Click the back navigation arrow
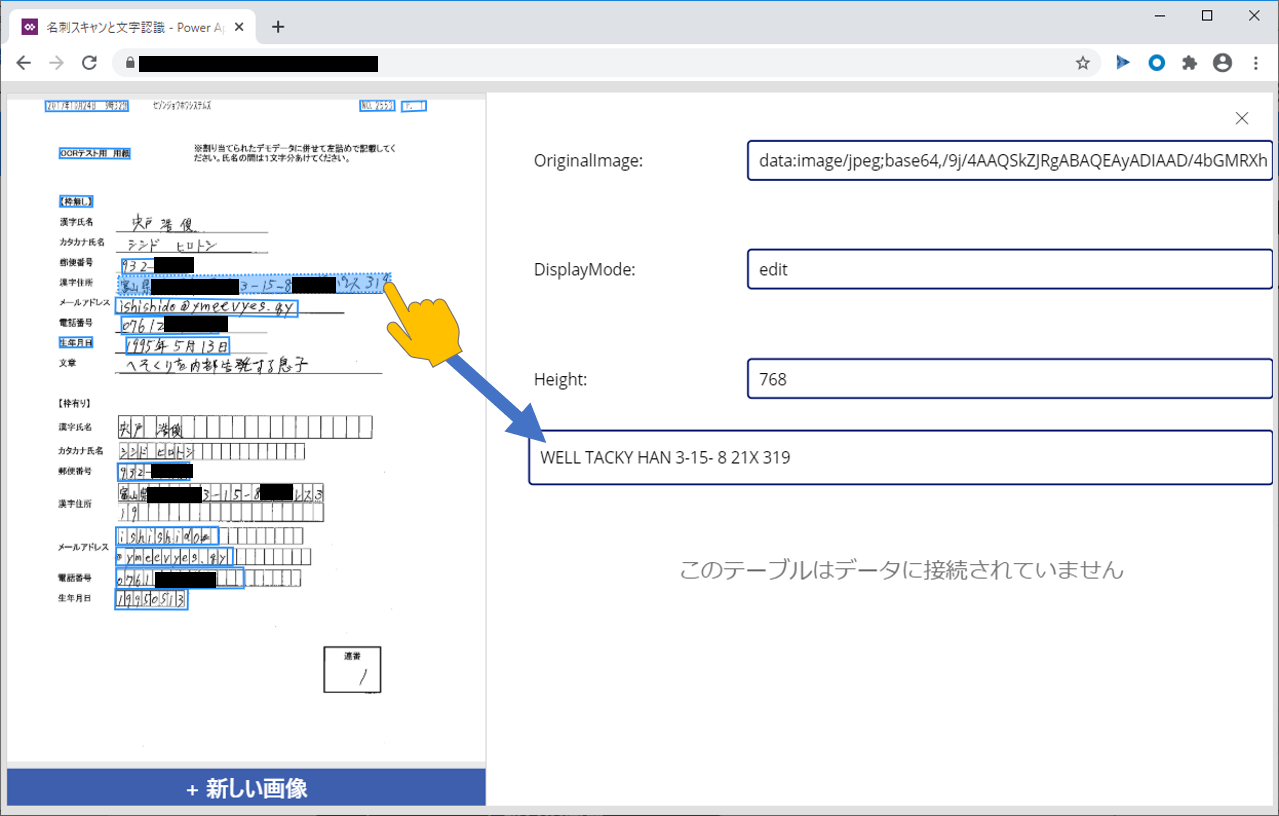The width and height of the screenshot is (1279, 816). click(x=23, y=62)
